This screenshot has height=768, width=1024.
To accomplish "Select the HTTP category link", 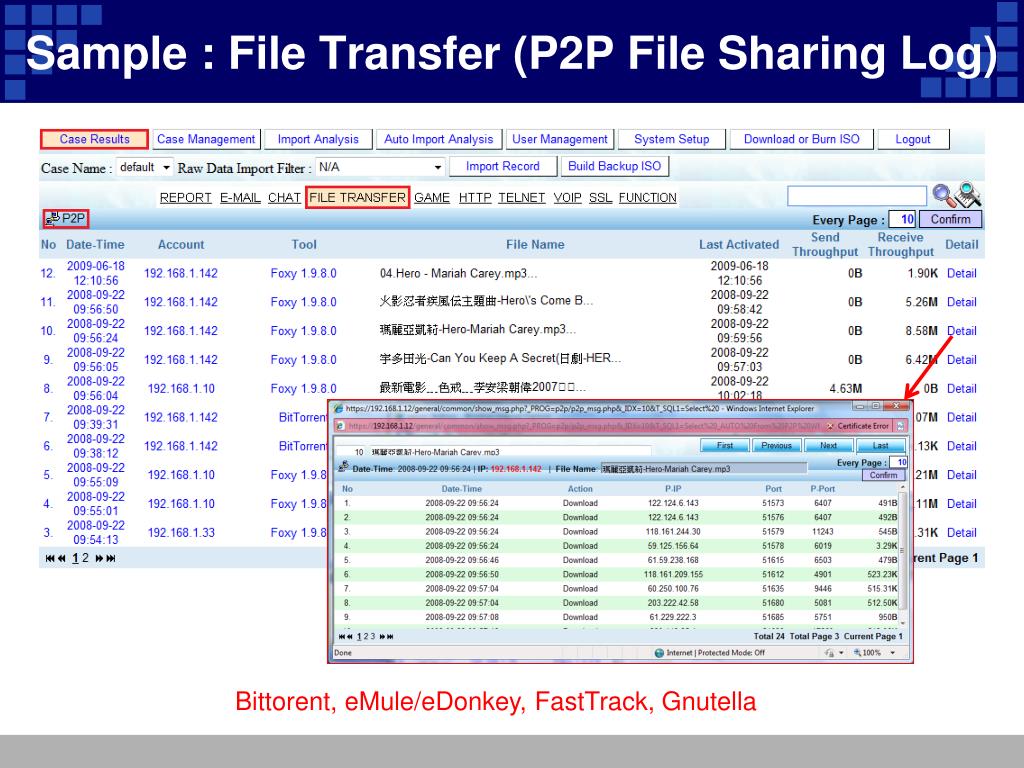I will point(475,197).
